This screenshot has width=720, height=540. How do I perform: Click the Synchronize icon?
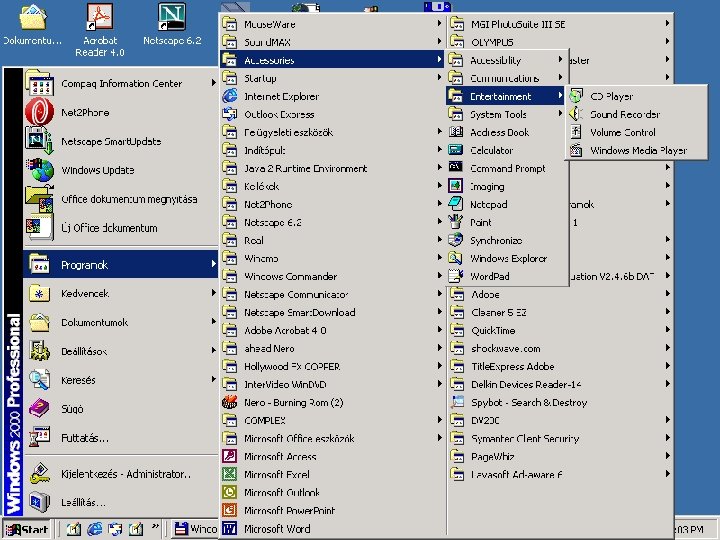[x=456, y=240]
